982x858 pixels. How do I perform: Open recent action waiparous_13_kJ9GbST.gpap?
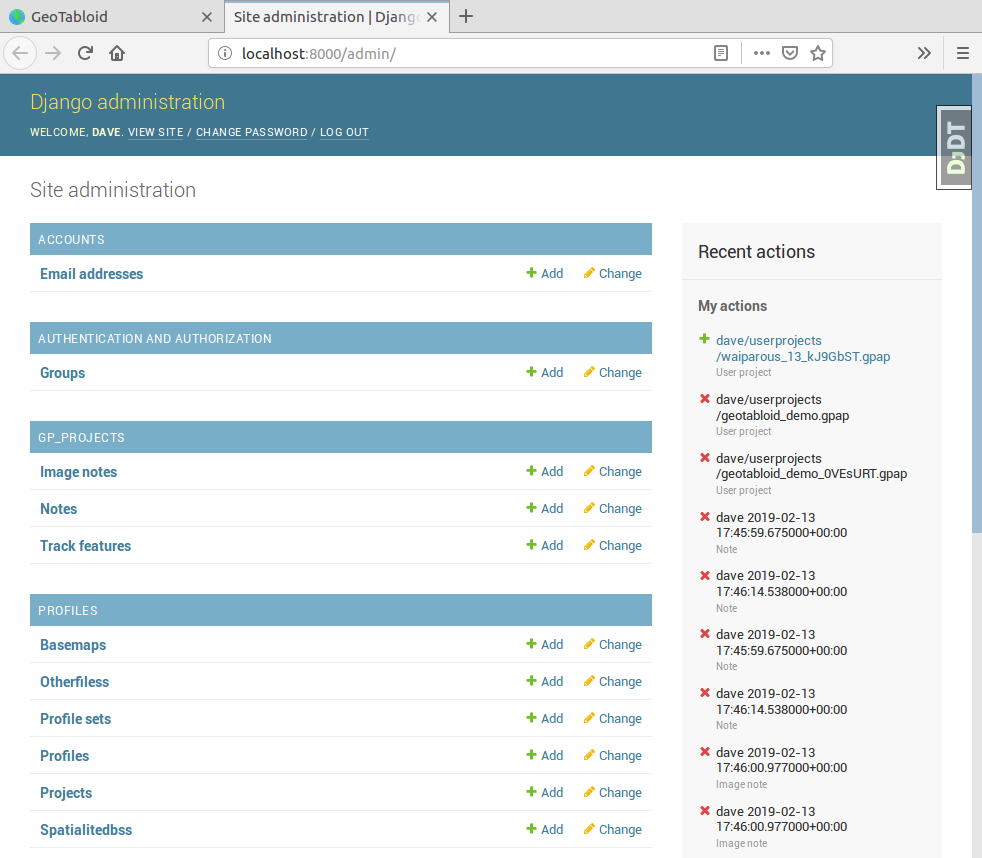pos(803,348)
